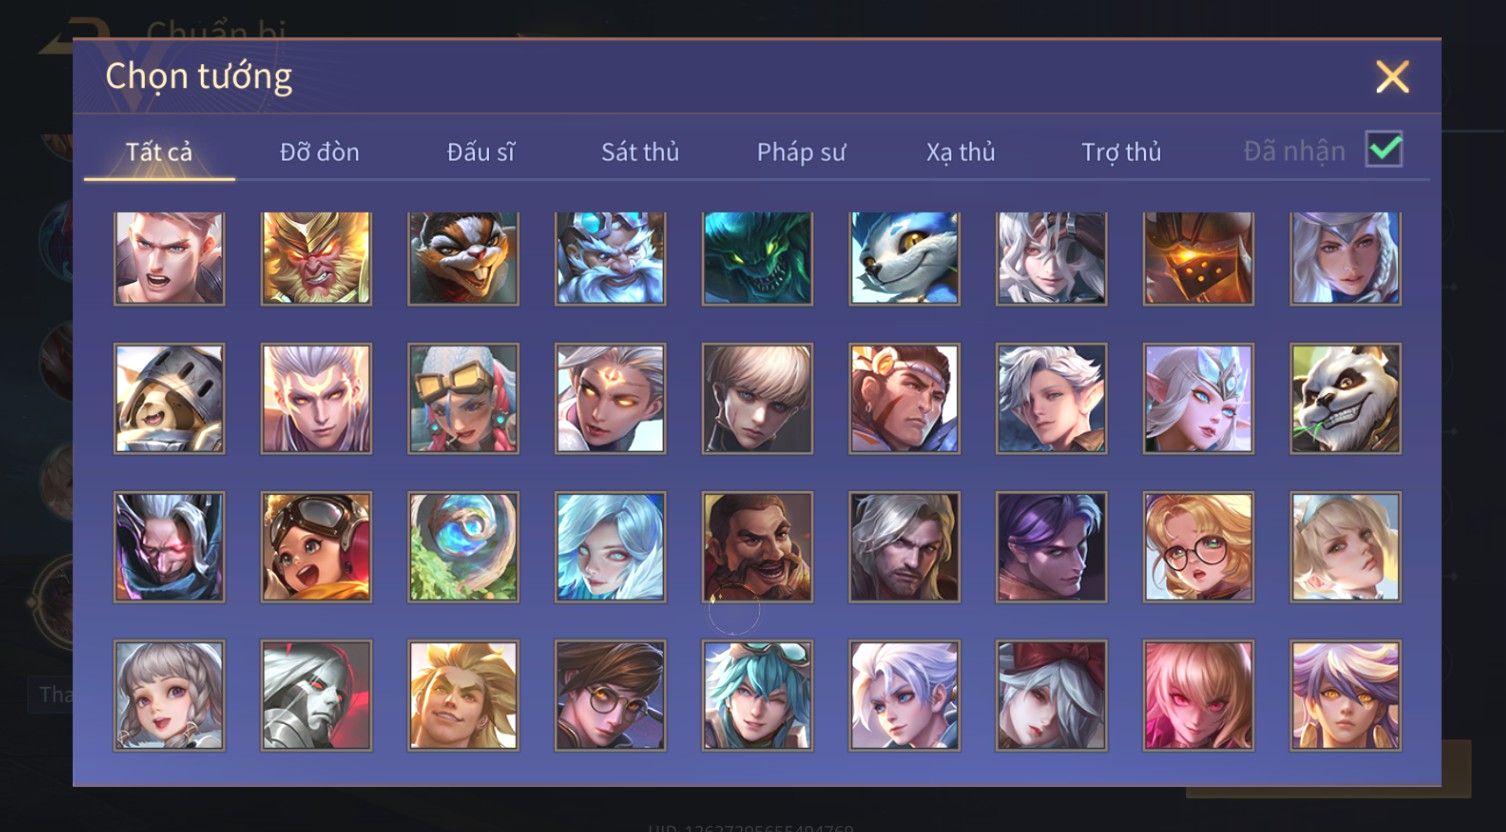Switch to the Trợ thủ tab
The width and height of the screenshot is (1506, 832).
(1121, 152)
